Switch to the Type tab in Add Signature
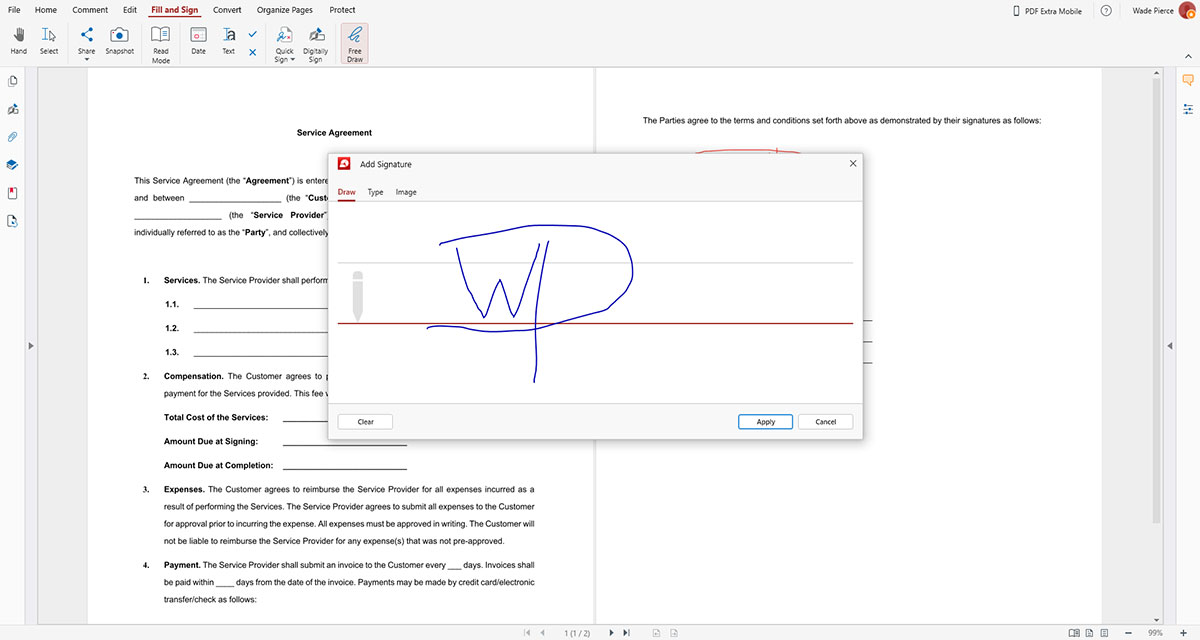The height and width of the screenshot is (640, 1200). point(375,191)
